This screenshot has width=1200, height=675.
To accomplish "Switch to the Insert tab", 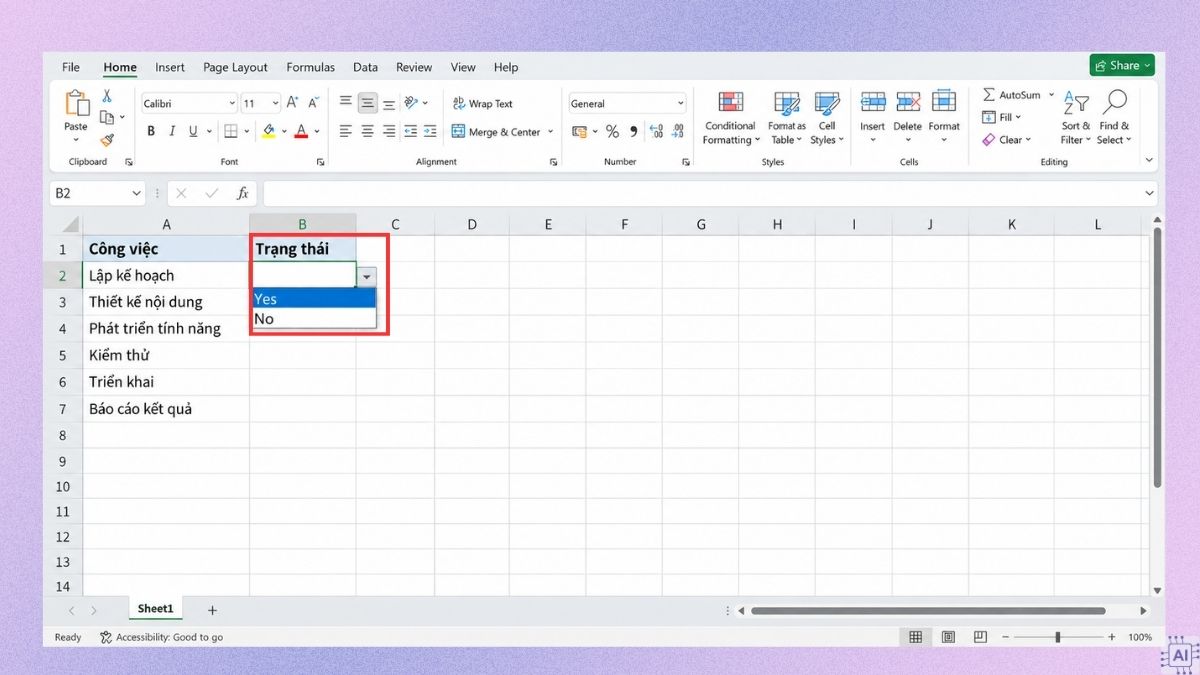I will pos(170,67).
